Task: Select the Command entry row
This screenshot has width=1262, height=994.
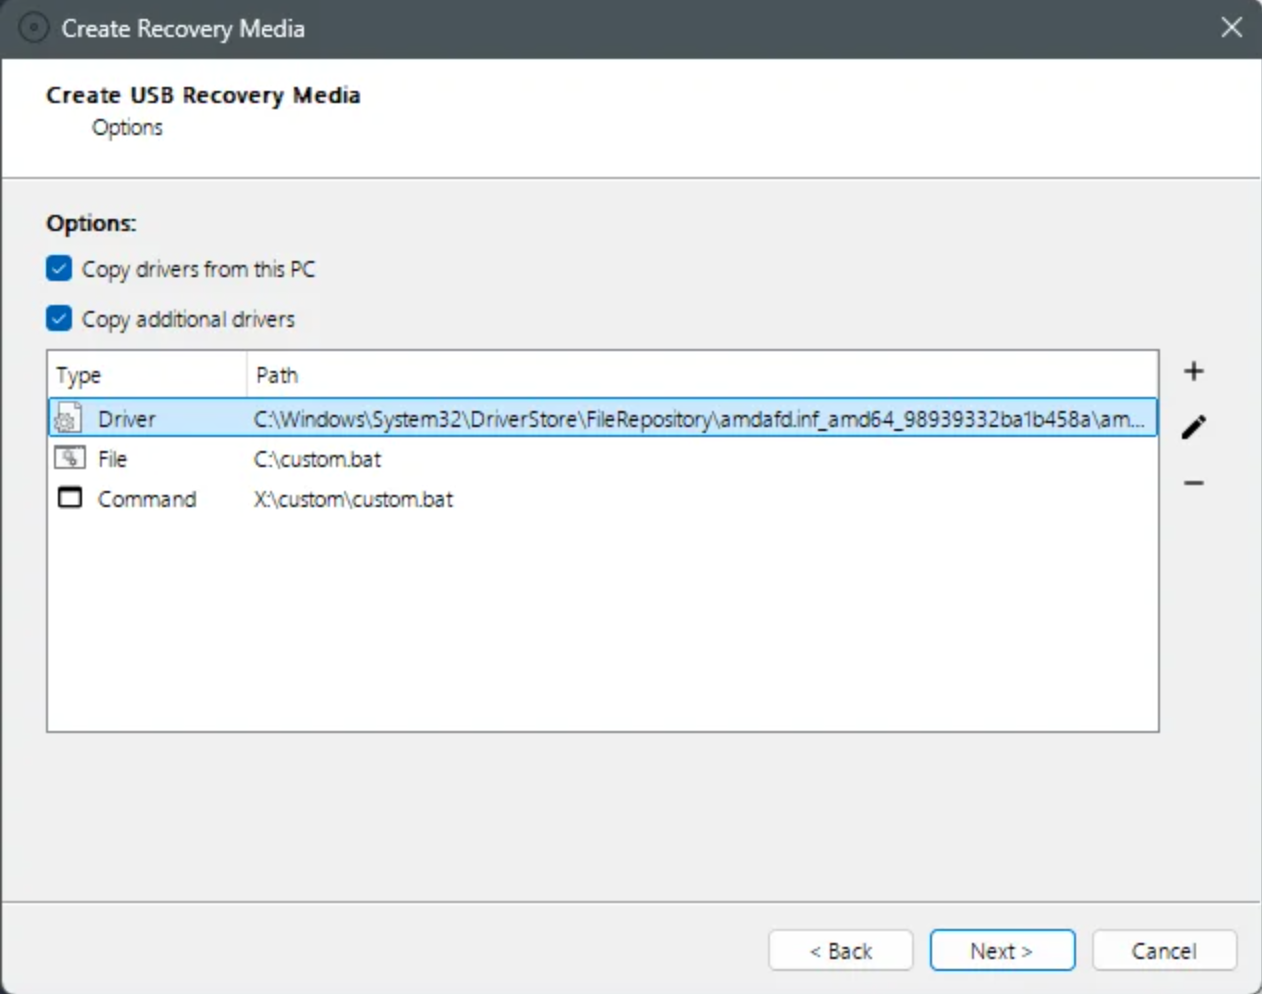Action: tap(147, 499)
